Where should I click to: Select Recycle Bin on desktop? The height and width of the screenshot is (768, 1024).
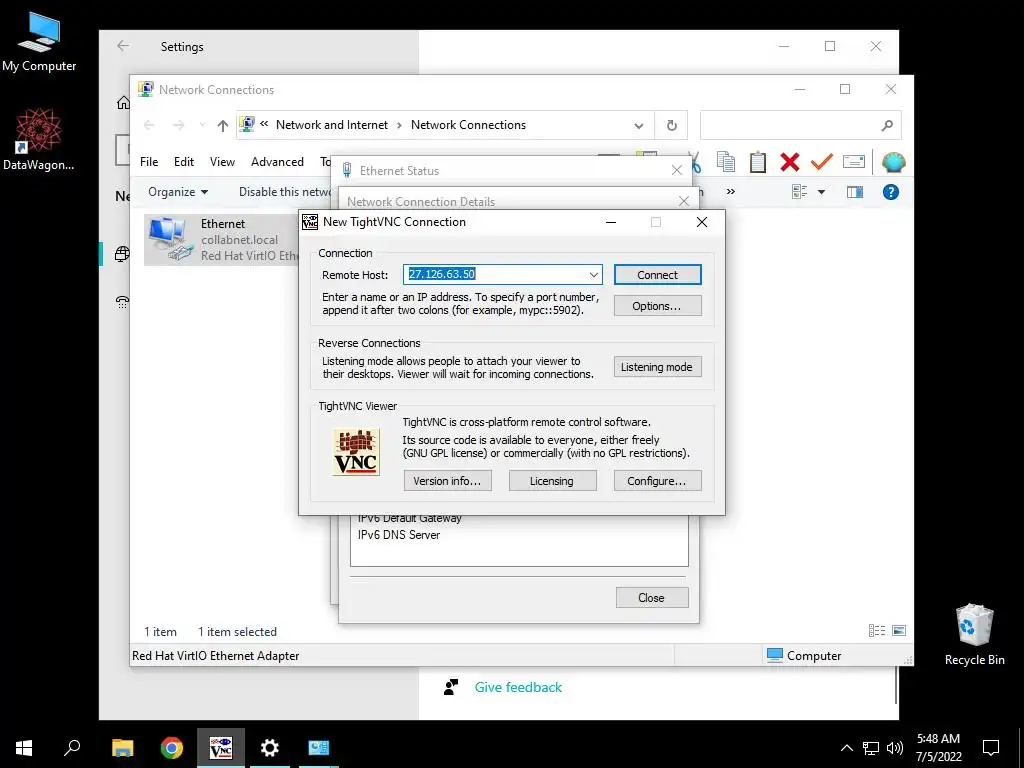(974, 635)
